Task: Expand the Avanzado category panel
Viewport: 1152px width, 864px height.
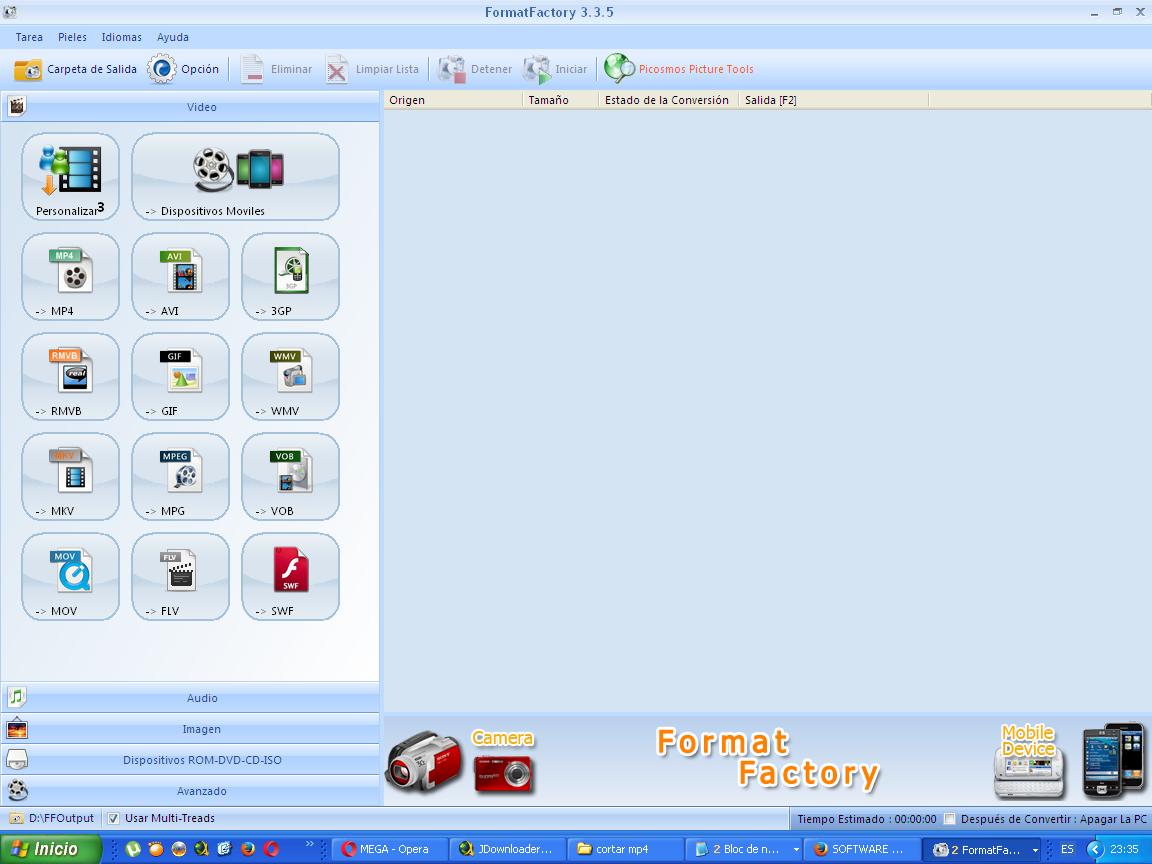Action: click(x=190, y=791)
